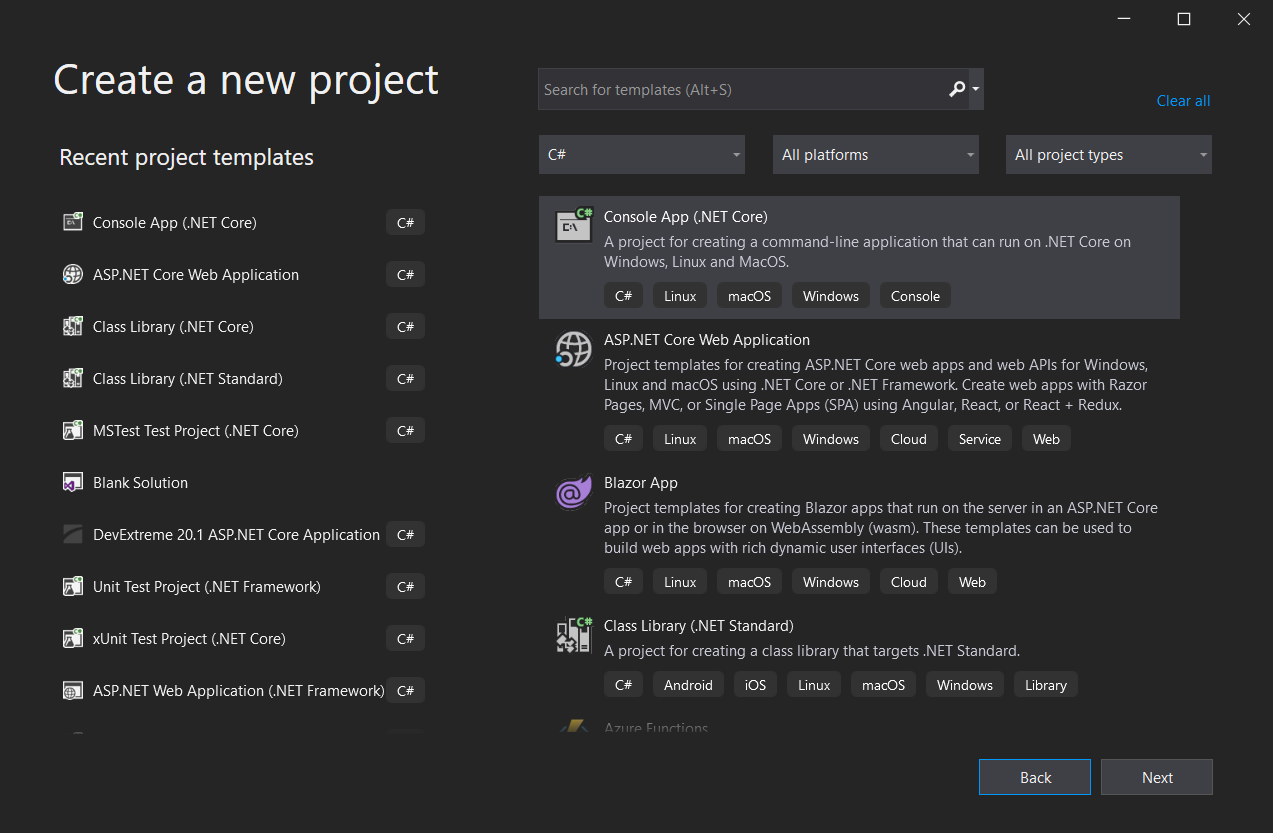This screenshot has height=833, width=1273.
Task: Select the Blank Solution icon
Action: (72, 482)
